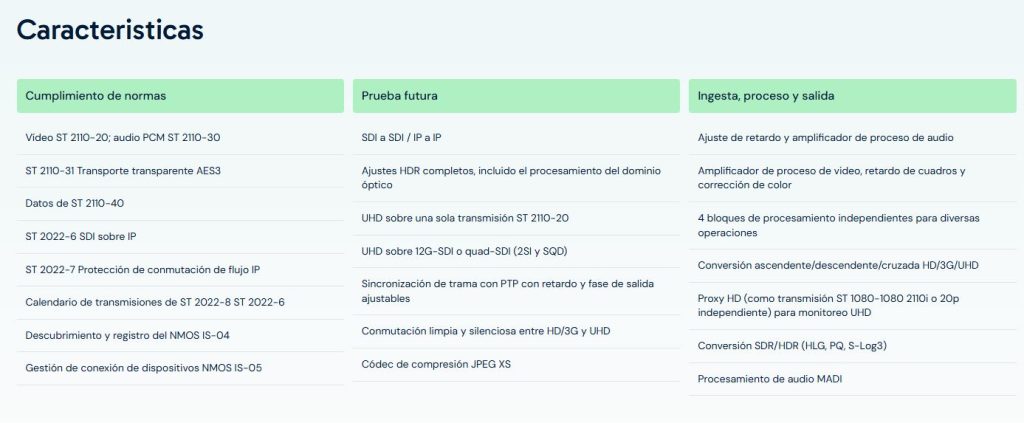The image size is (1024, 423).
Task: Click the Caracteristicas heading
Action: click(x=110, y=30)
